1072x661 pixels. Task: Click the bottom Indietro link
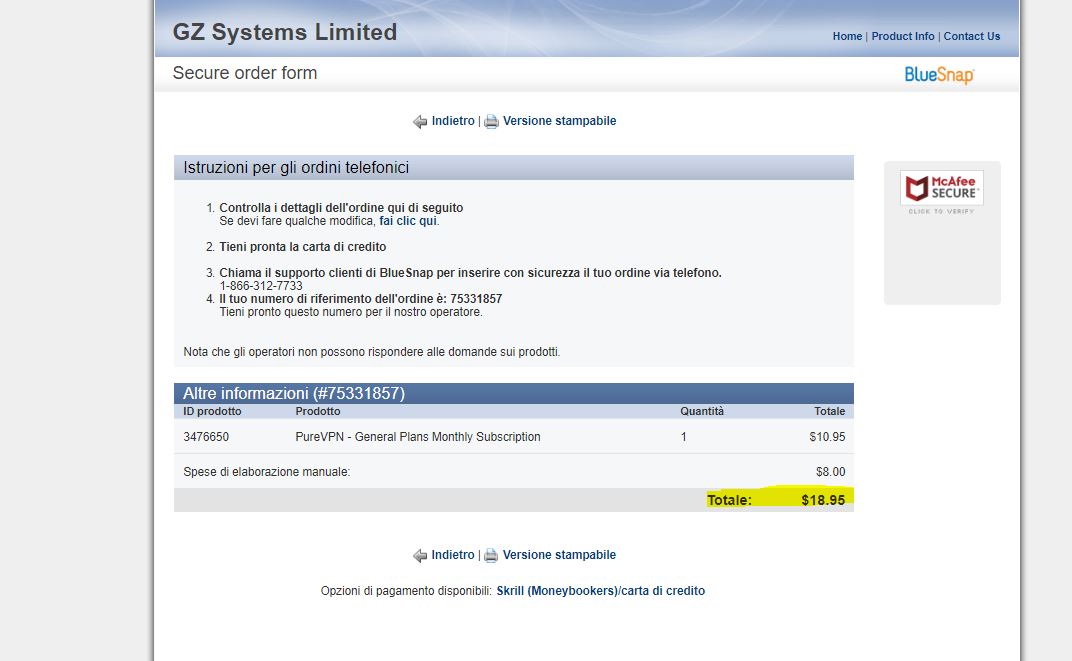(x=453, y=555)
